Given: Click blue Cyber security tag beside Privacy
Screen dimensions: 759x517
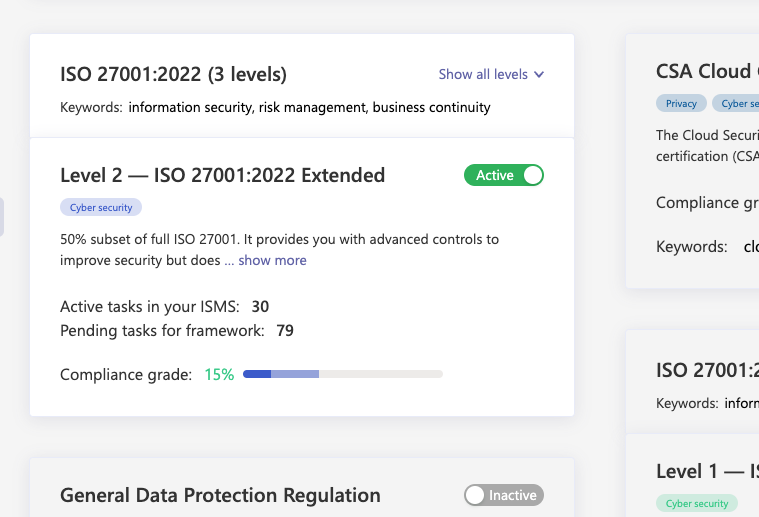Looking at the screenshot, I should point(738,103).
